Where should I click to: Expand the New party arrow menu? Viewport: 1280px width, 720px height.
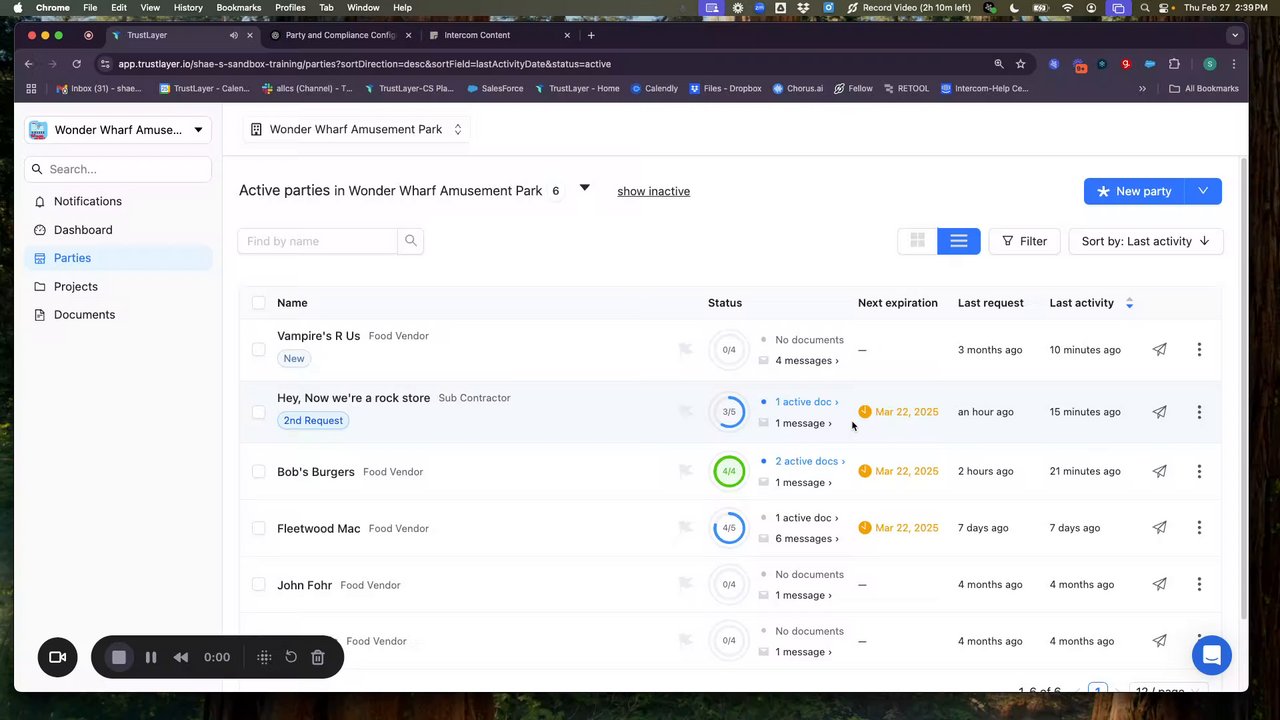[x=1203, y=191]
